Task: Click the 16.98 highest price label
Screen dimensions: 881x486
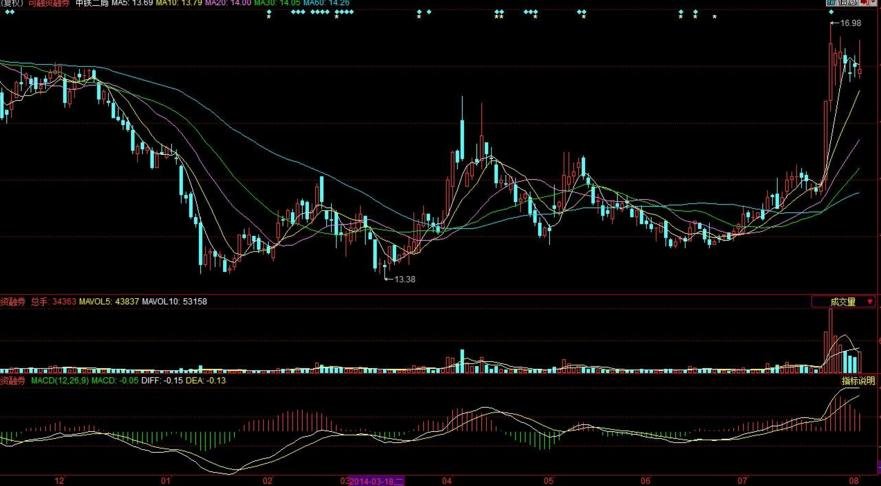Action: click(850, 22)
